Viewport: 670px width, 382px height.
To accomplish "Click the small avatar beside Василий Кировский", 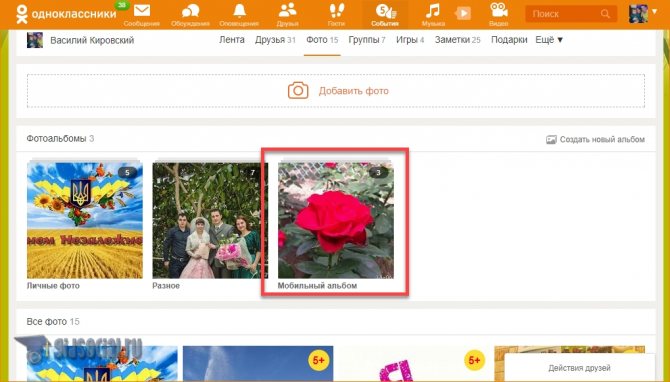I will pos(35,40).
